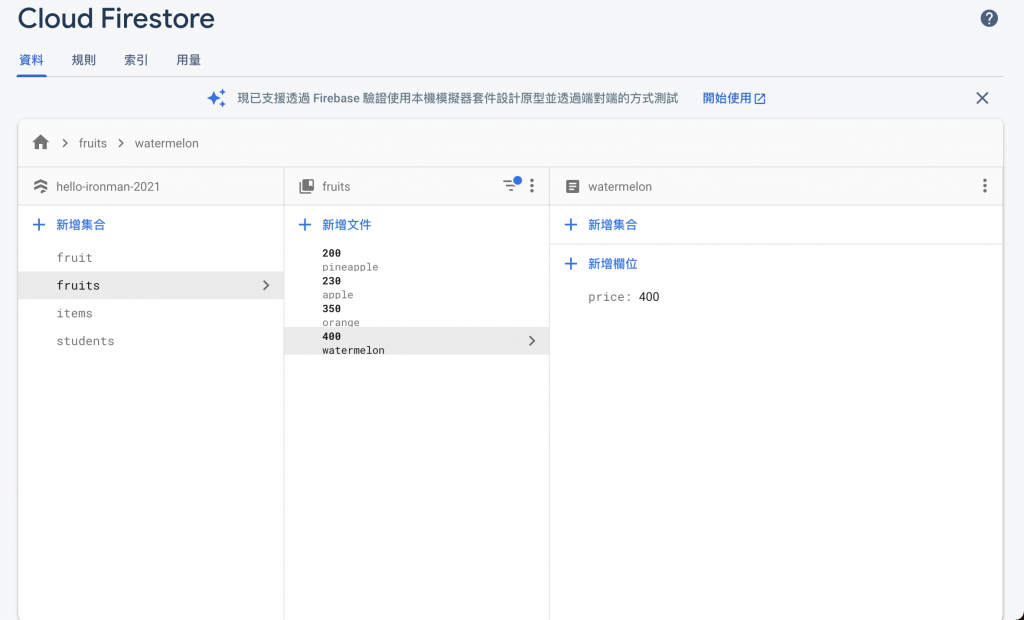The image size is (1024, 620).
Task: Click the hello-ironman-2021 database icon
Action: (x=41, y=186)
